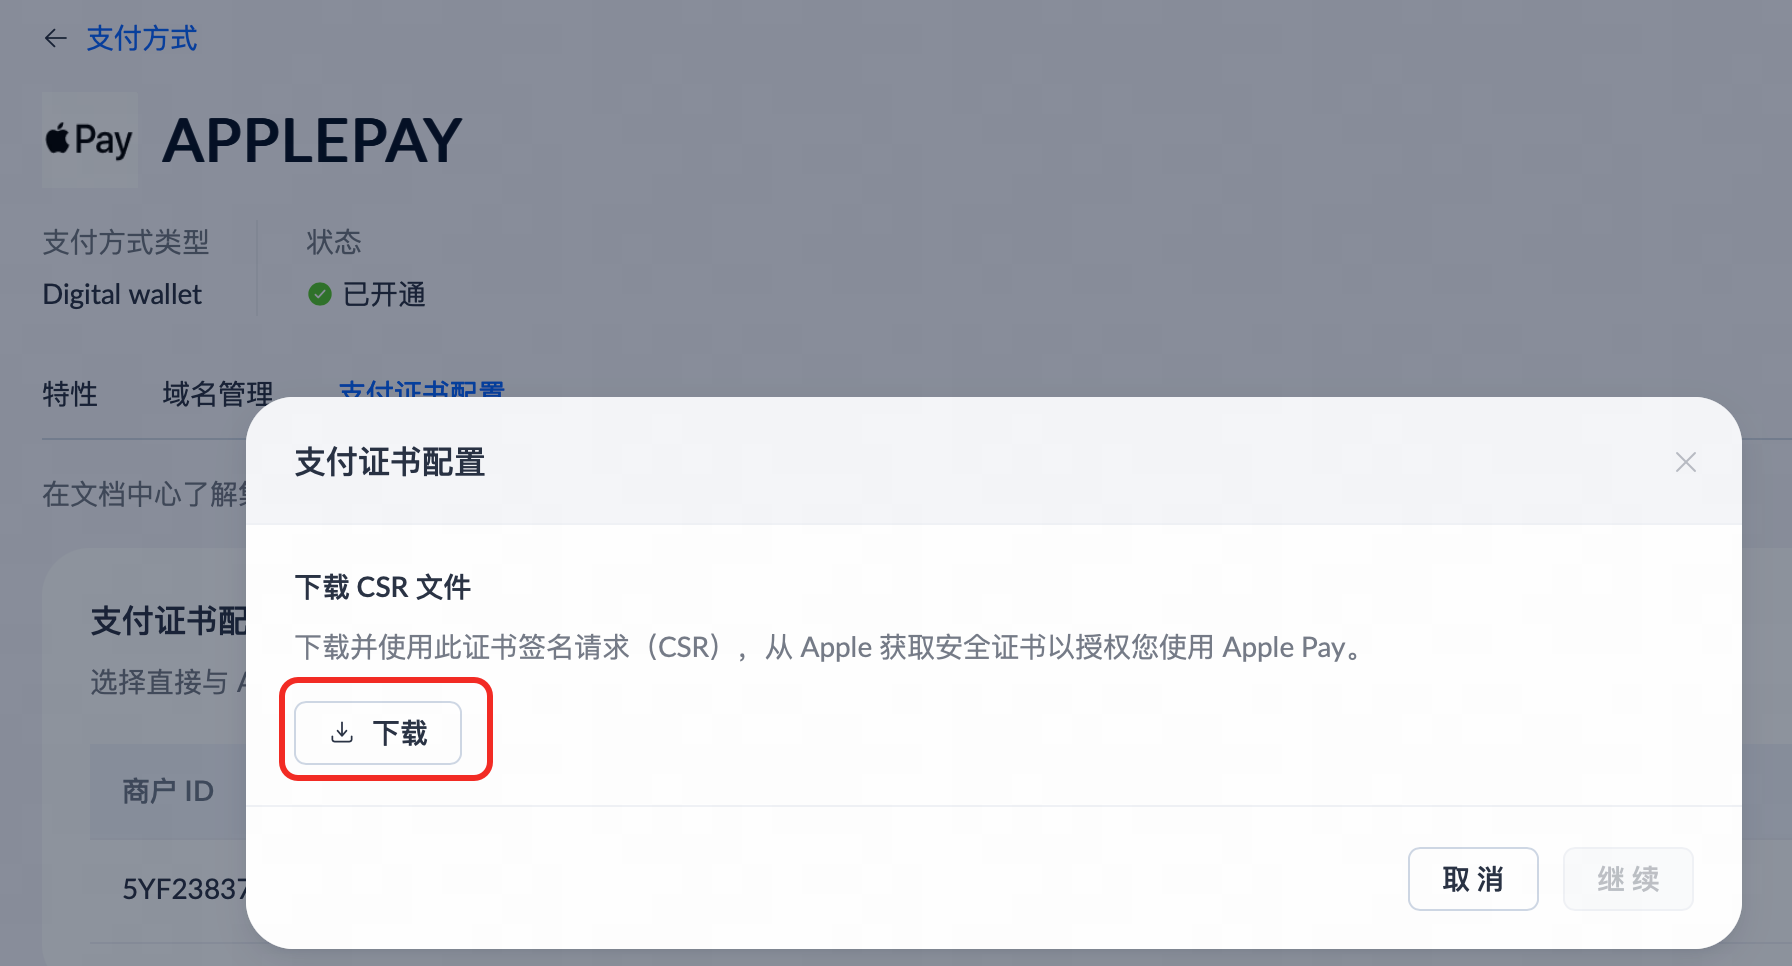Click the greyed-out 继续 button
Viewport: 1792px width, 966px height.
coord(1628,879)
